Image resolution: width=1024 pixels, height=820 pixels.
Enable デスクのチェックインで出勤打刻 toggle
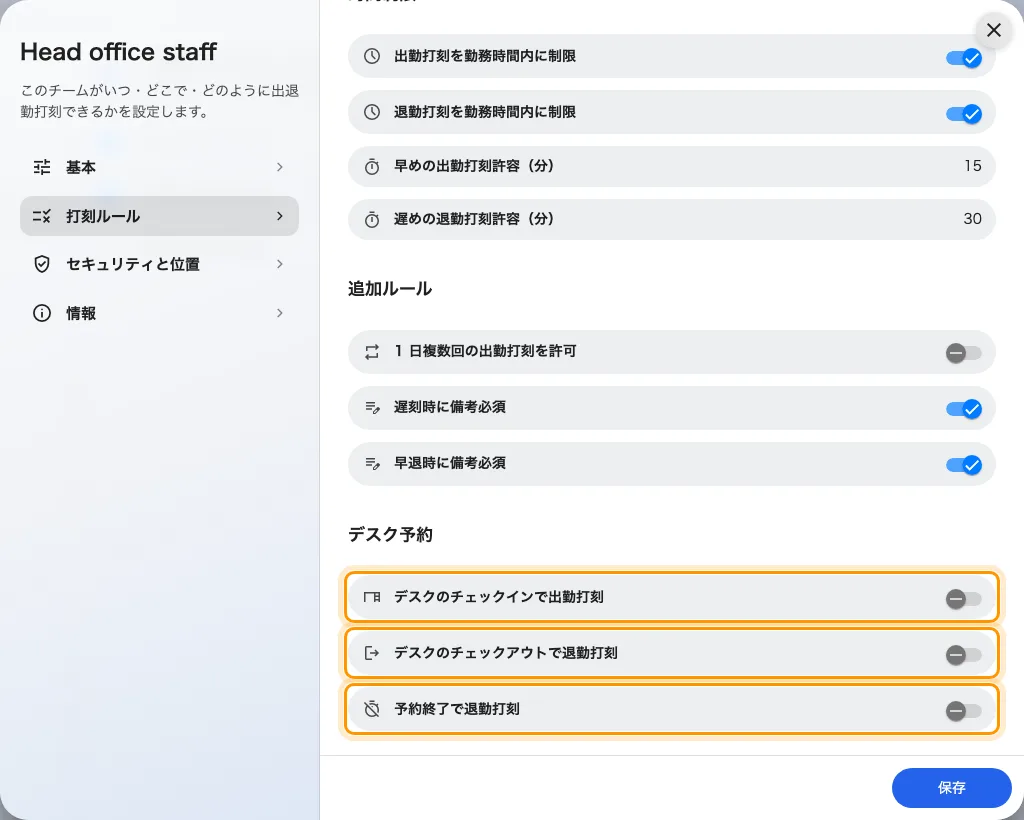click(963, 599)
